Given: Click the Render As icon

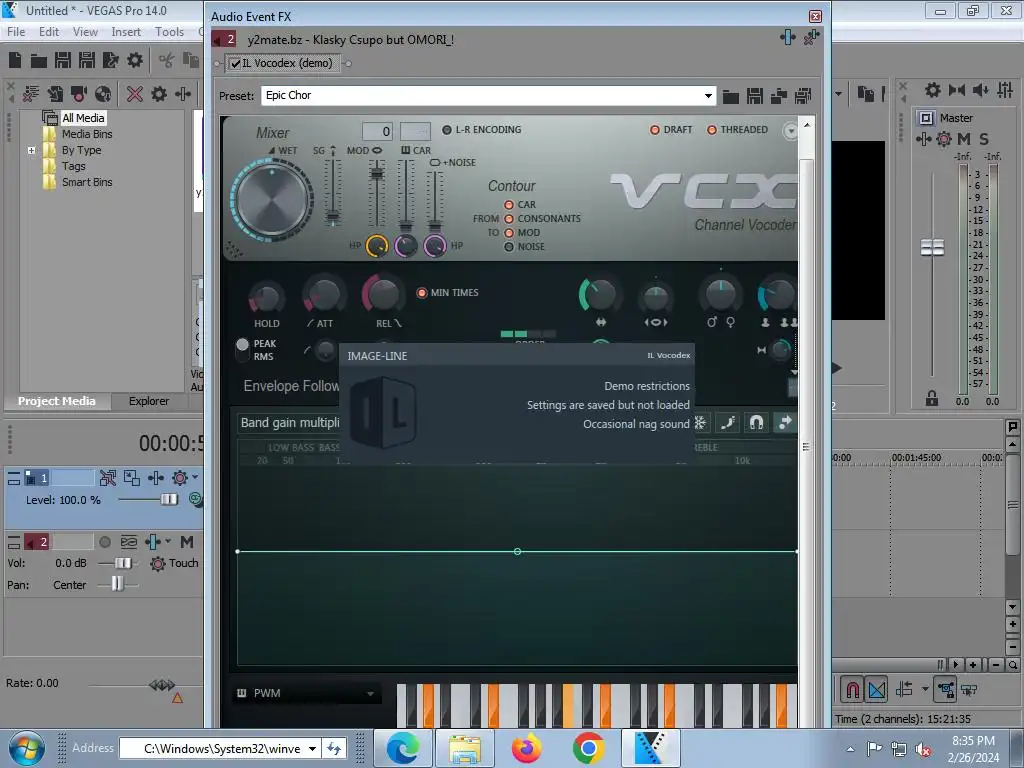Looking at the screenshot, I should tap(111, 61).
